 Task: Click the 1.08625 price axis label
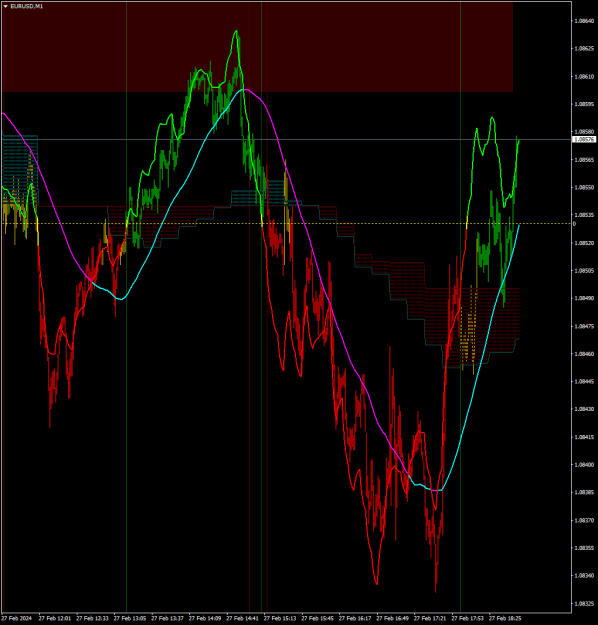pos(584,49)
